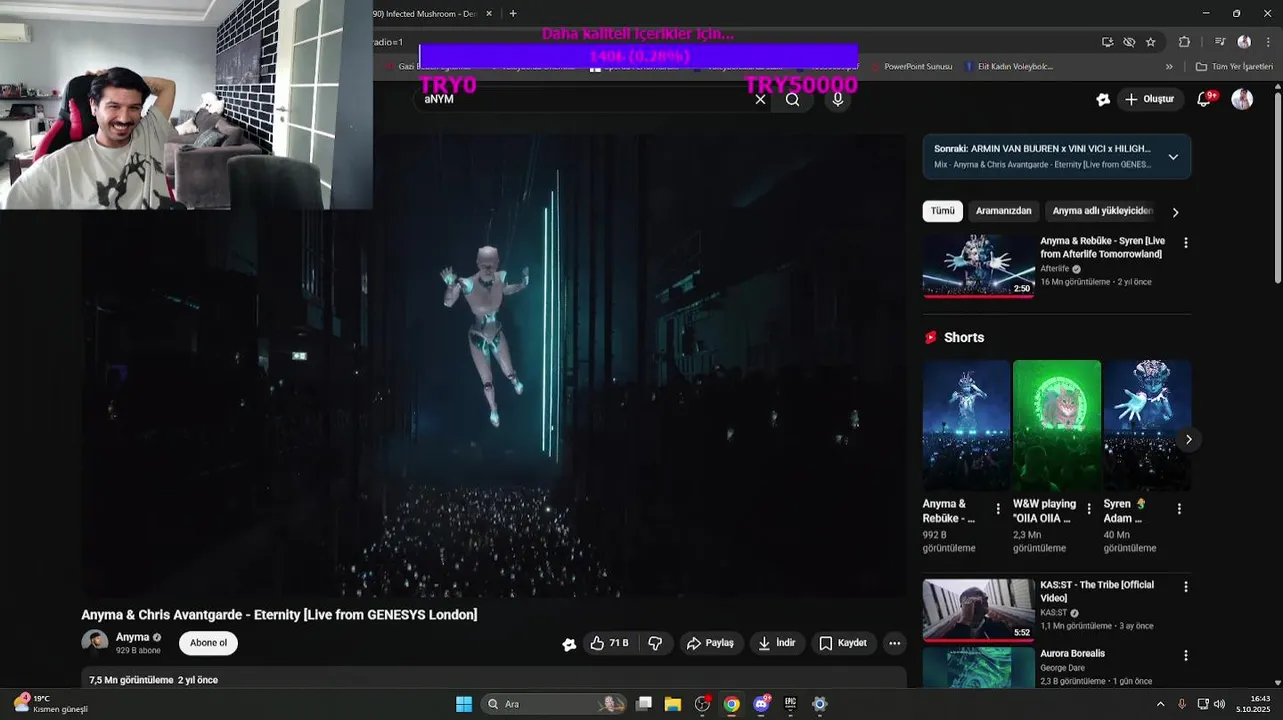Viewport: 1283px width, 720px height.
Task: Click the sparkle icon beside Oluştur
Action: tap(1103, 99)
